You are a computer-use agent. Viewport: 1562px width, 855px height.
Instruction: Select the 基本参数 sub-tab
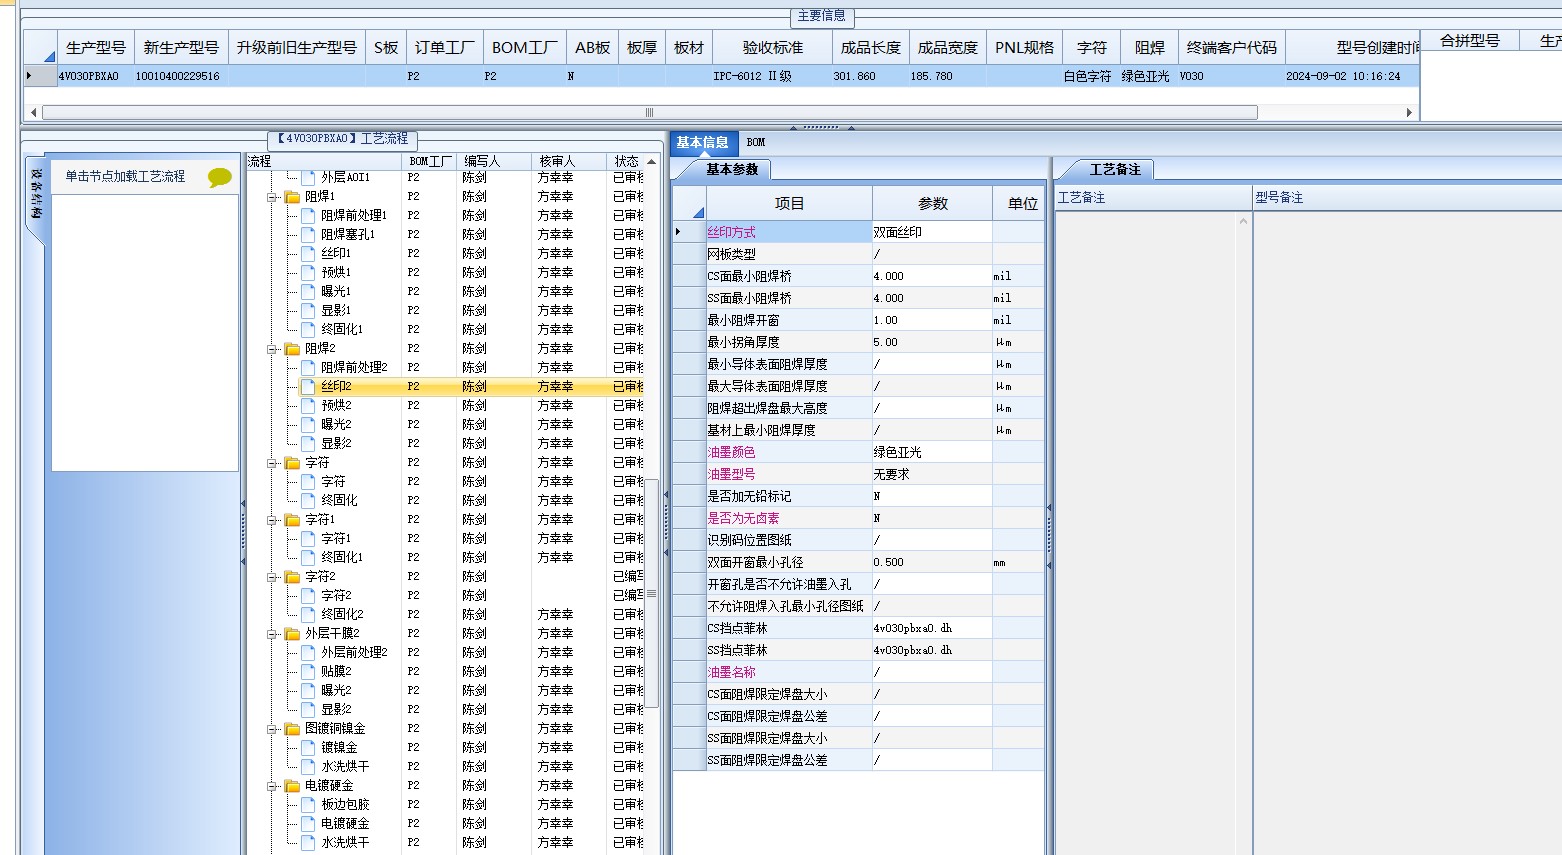tap(732, 169)
